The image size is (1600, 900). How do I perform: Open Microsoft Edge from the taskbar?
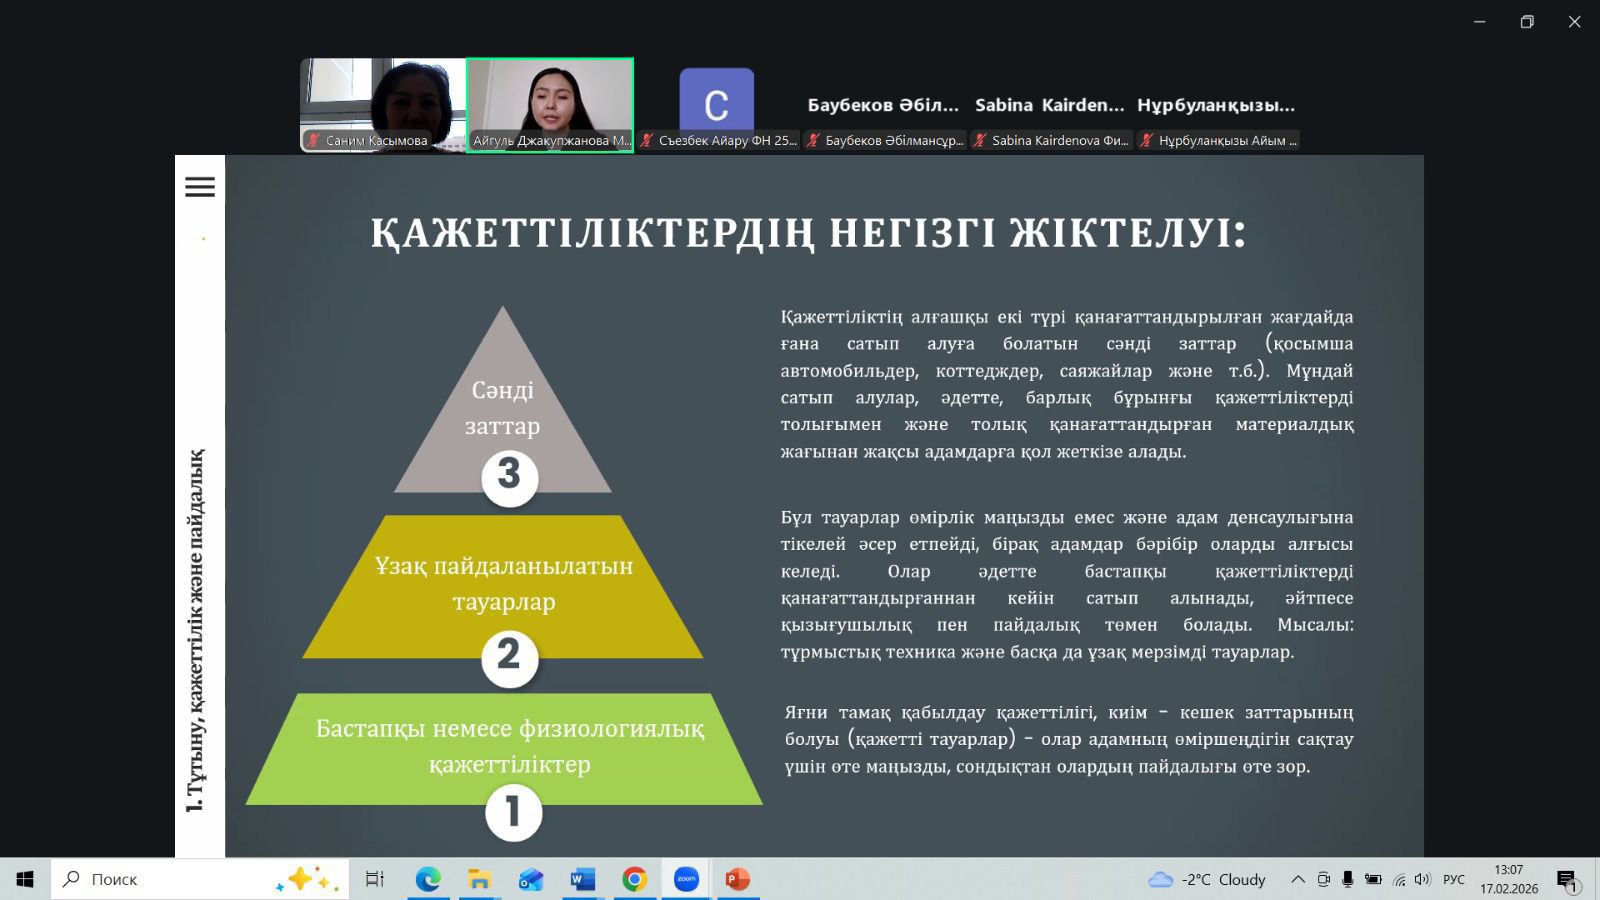coord(428,879)
